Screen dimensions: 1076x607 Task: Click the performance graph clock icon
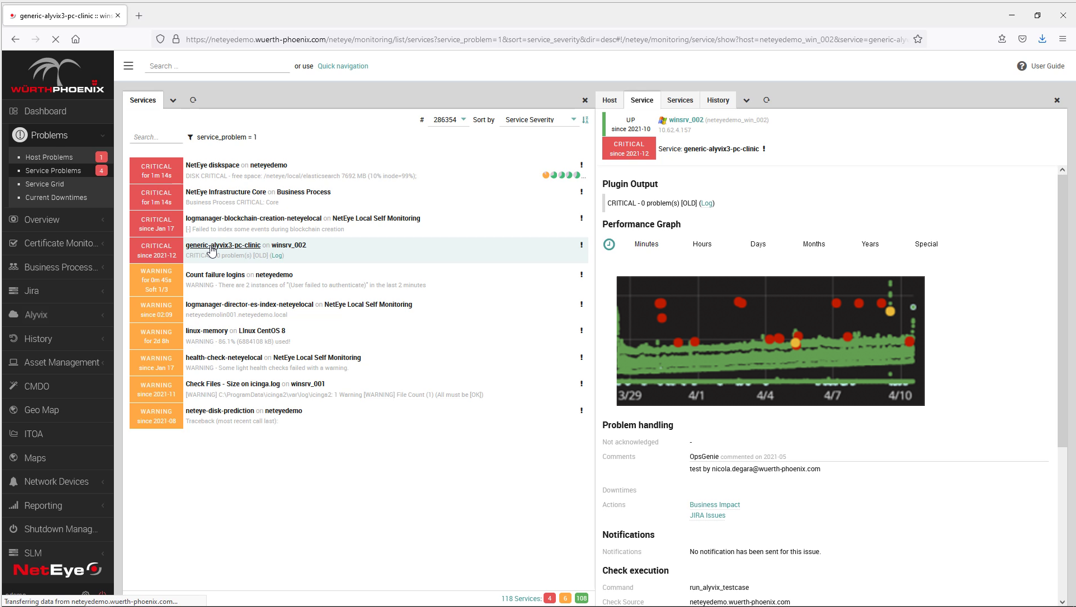[x=609, y=244]
